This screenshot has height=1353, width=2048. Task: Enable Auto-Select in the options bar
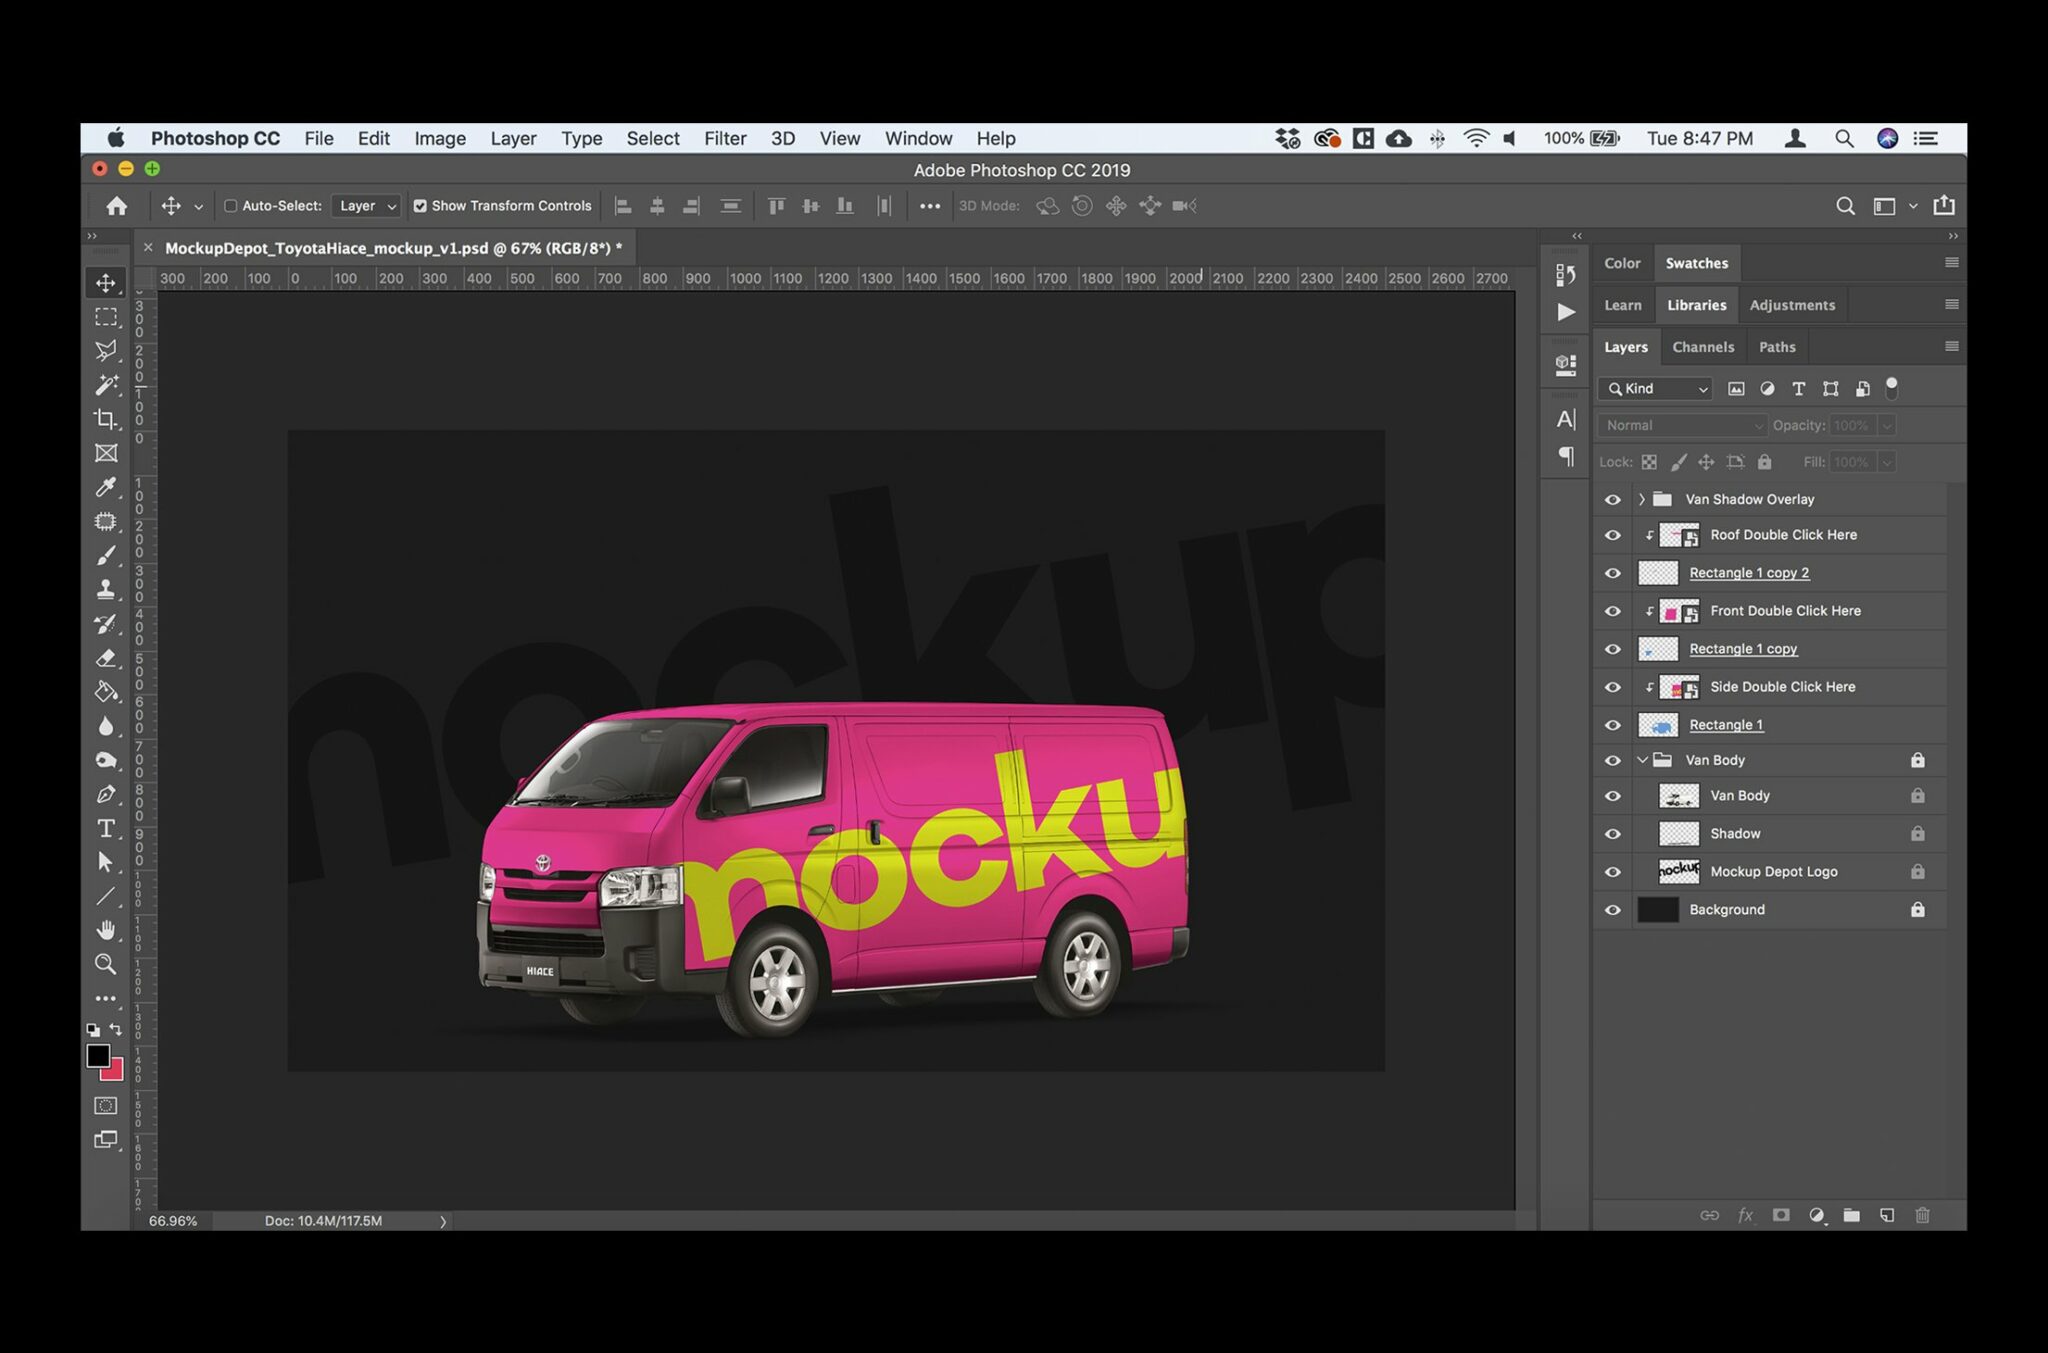[231, 205]
